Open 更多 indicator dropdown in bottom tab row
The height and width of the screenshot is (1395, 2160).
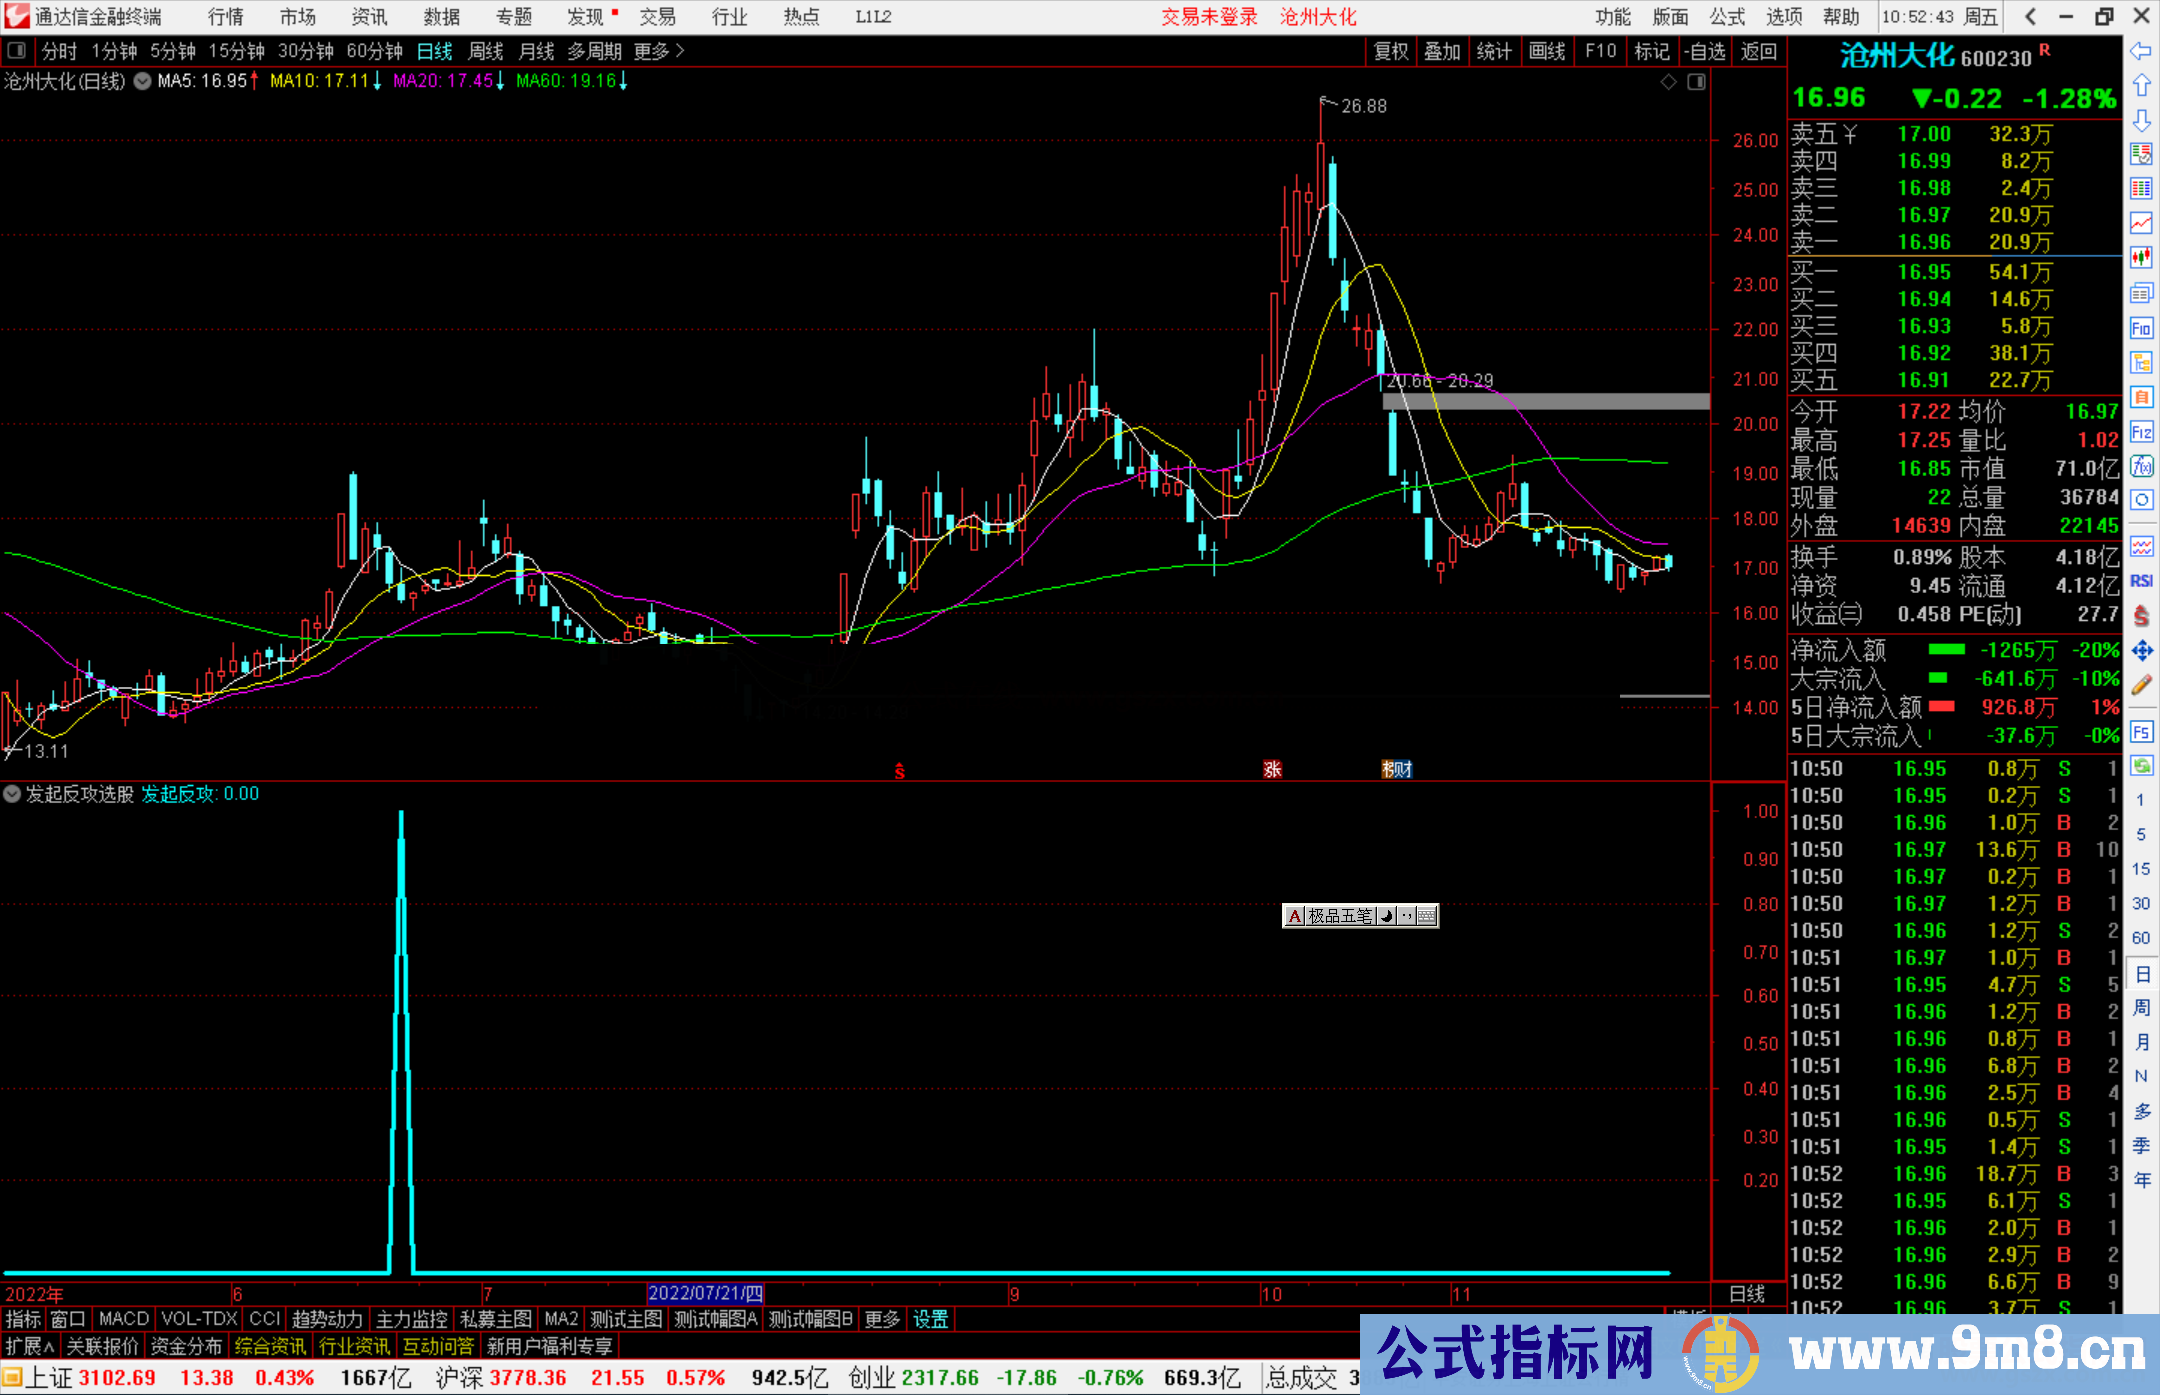pyautogui.click(x=880, y=1319)
